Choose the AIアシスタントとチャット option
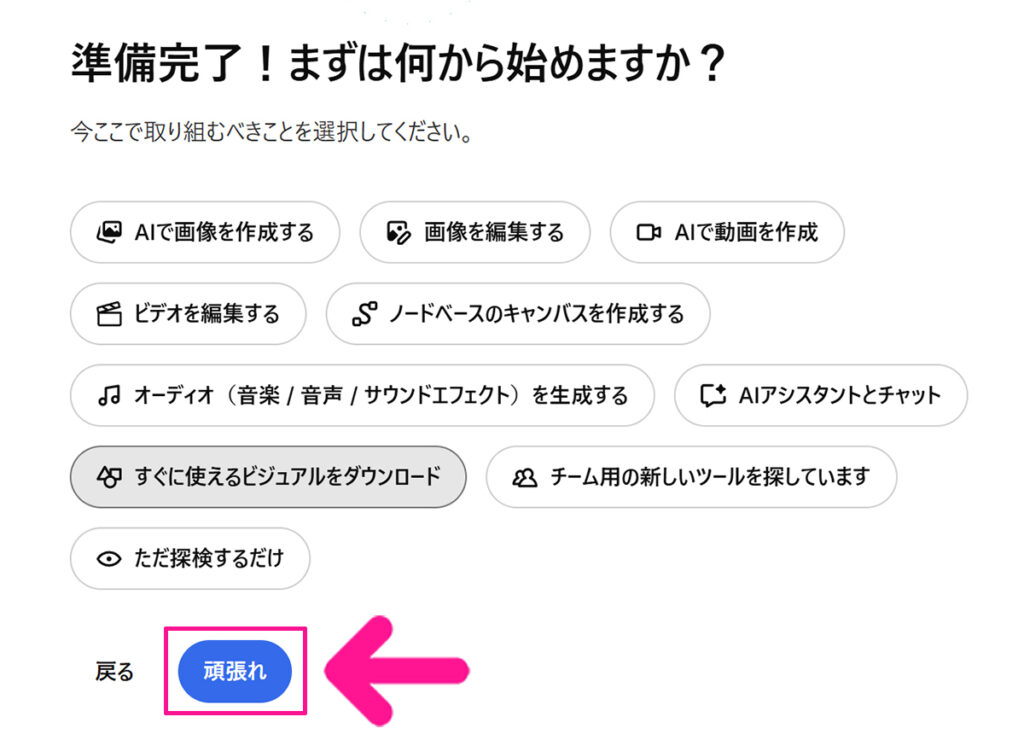 821,395
